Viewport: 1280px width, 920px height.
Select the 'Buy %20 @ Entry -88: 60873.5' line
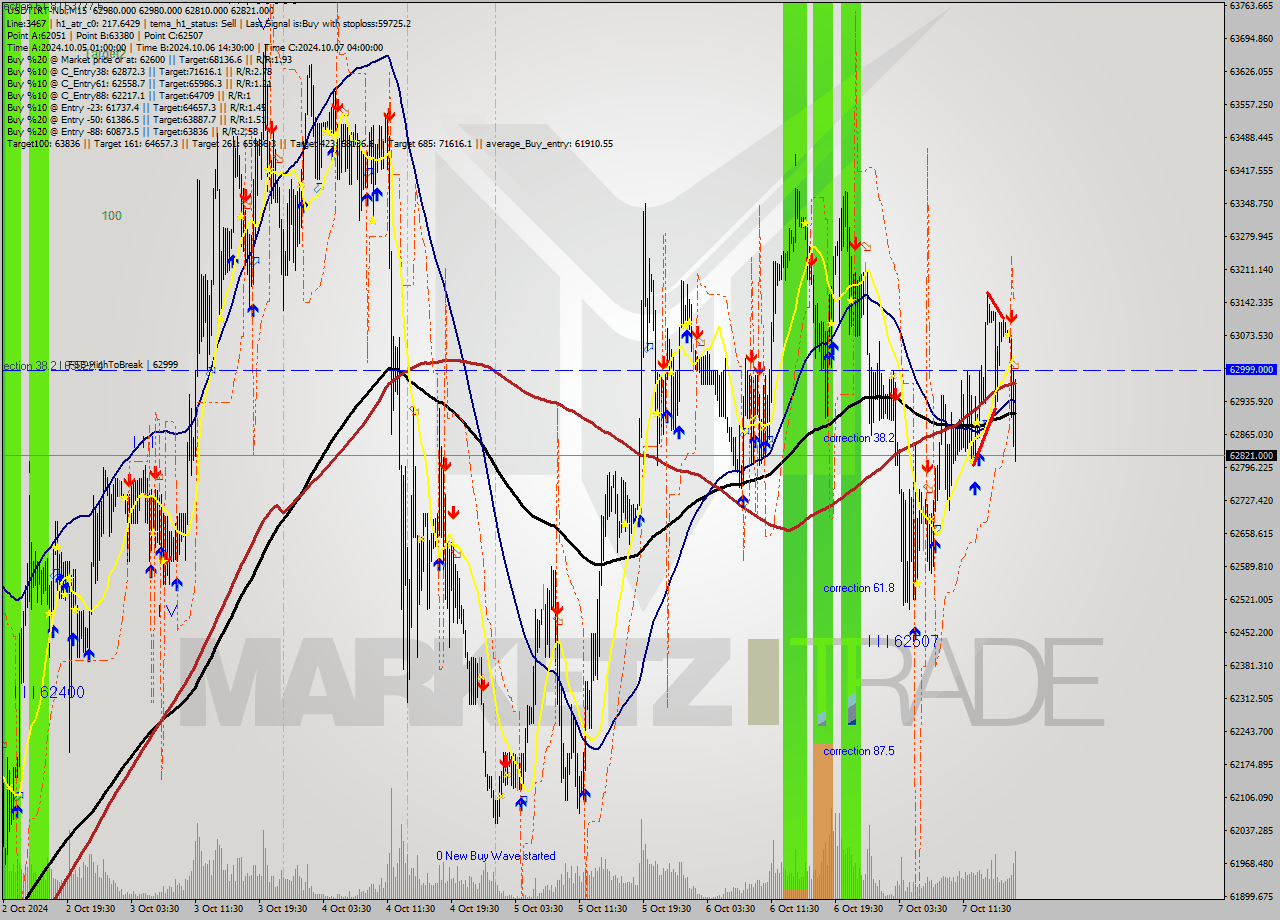point(133,131)
